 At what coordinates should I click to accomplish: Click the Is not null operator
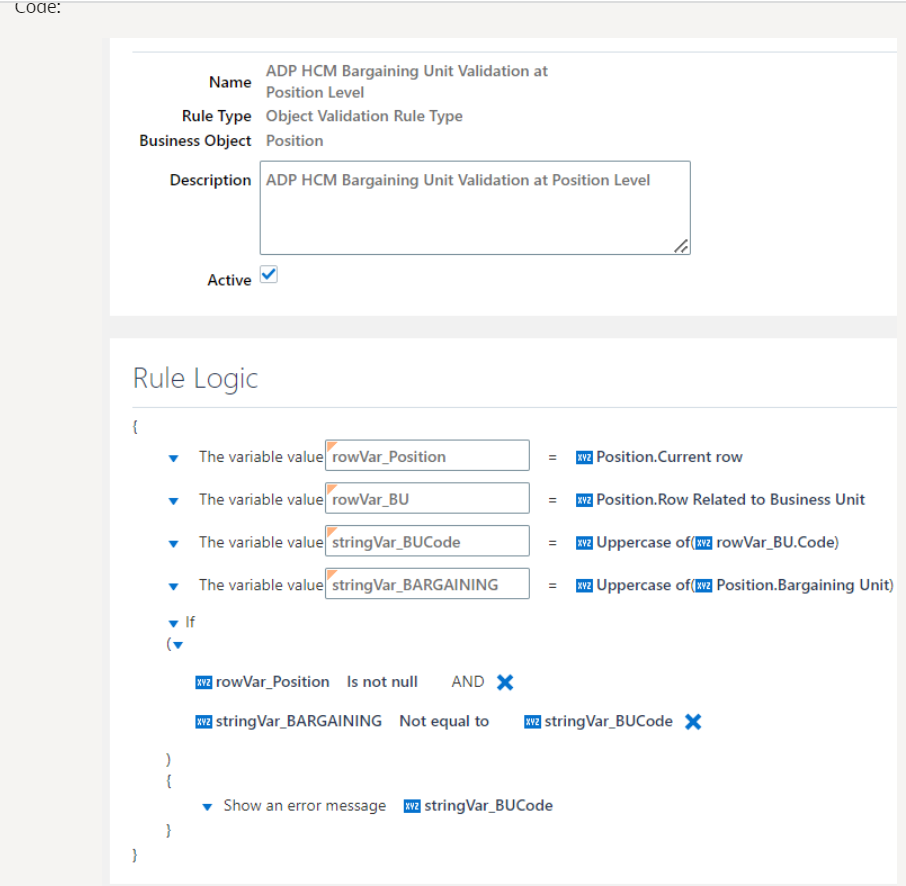[382, 682]
